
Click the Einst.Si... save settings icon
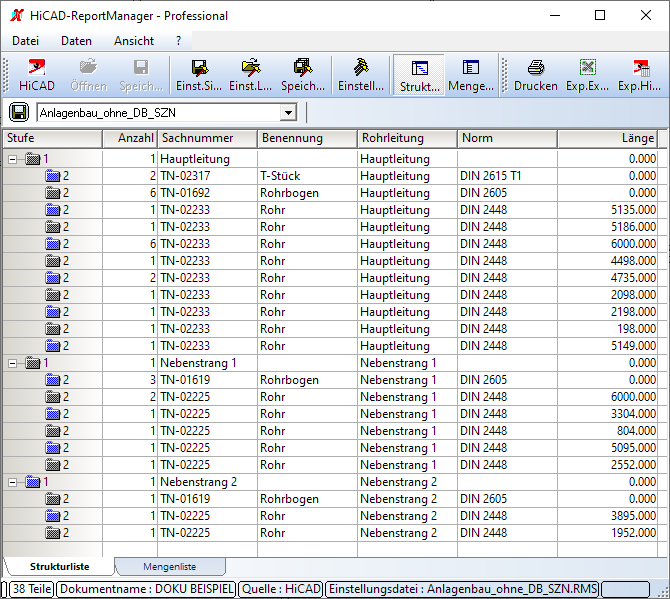click(x=197, y=75)
